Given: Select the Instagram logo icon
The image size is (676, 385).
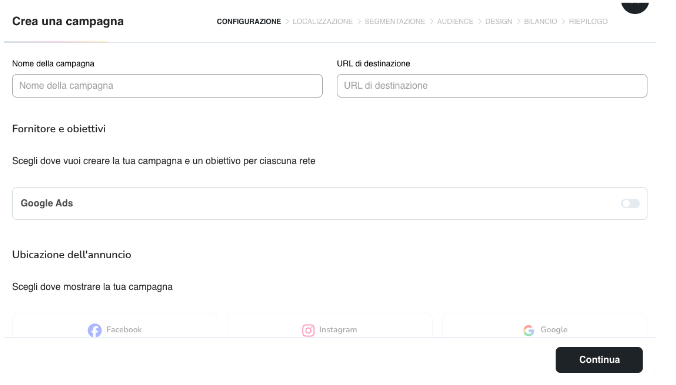Looking at the screenshot, I should (x=308, y=330).
